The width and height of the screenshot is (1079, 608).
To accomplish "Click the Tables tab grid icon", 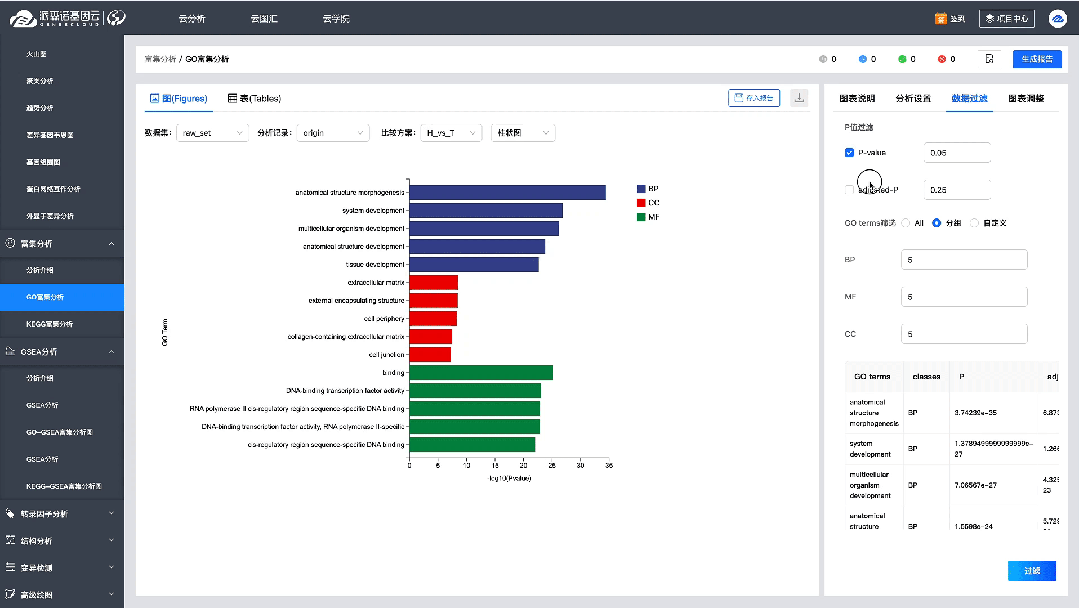I will pos(232,98).
